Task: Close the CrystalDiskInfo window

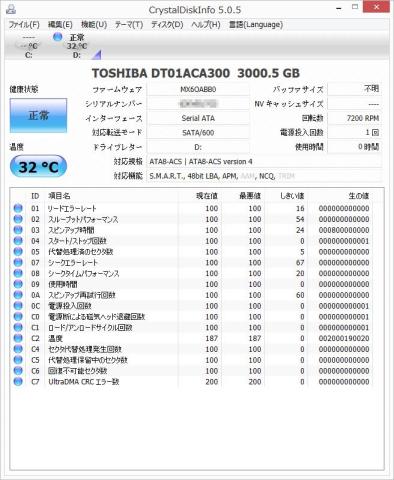Action: click(x=377, y=7)
